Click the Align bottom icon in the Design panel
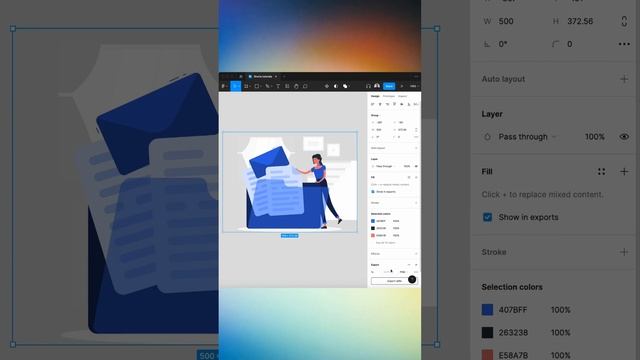This screenshot has width=640, height=360. click(x=409, y=104)
